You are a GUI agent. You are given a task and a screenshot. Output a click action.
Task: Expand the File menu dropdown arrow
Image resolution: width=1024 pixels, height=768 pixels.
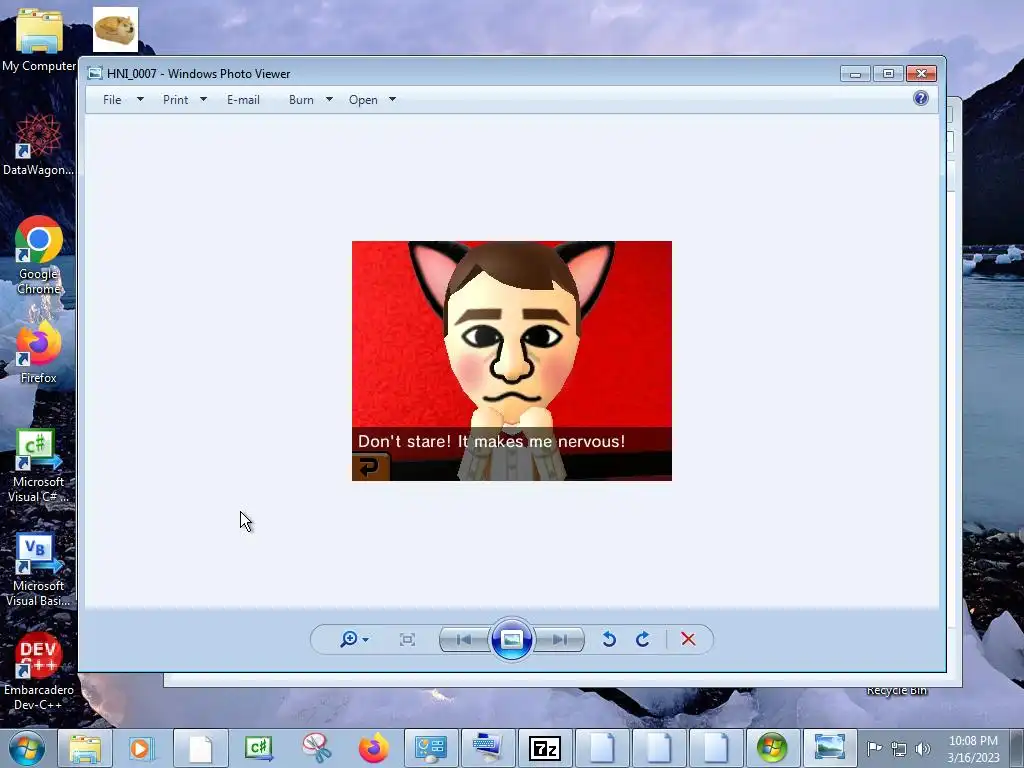pyautogui.click(x=140, y=99)
